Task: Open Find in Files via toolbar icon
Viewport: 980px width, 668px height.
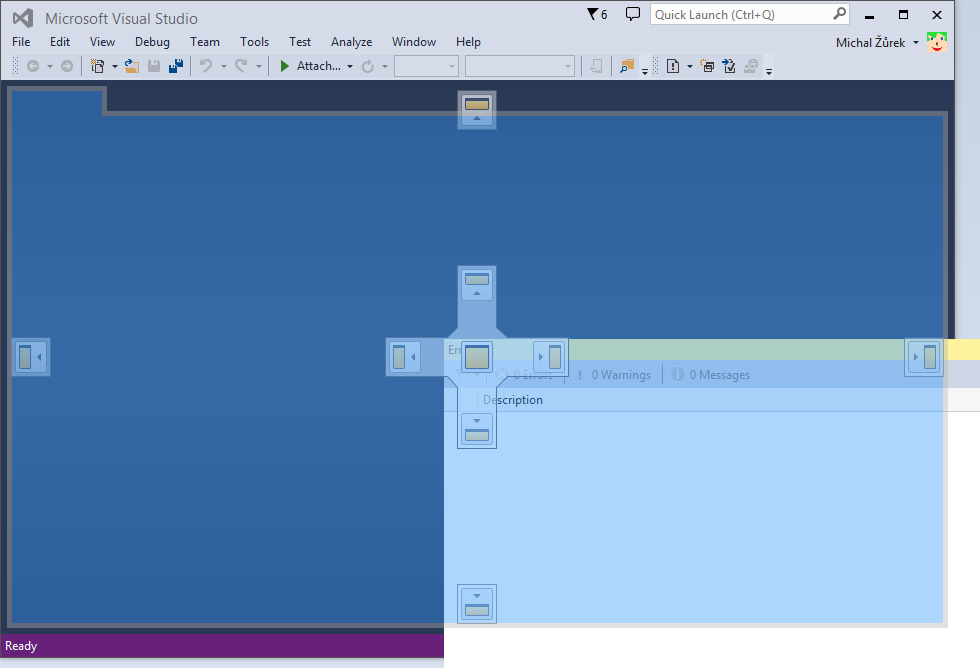Action: (624, 65)
